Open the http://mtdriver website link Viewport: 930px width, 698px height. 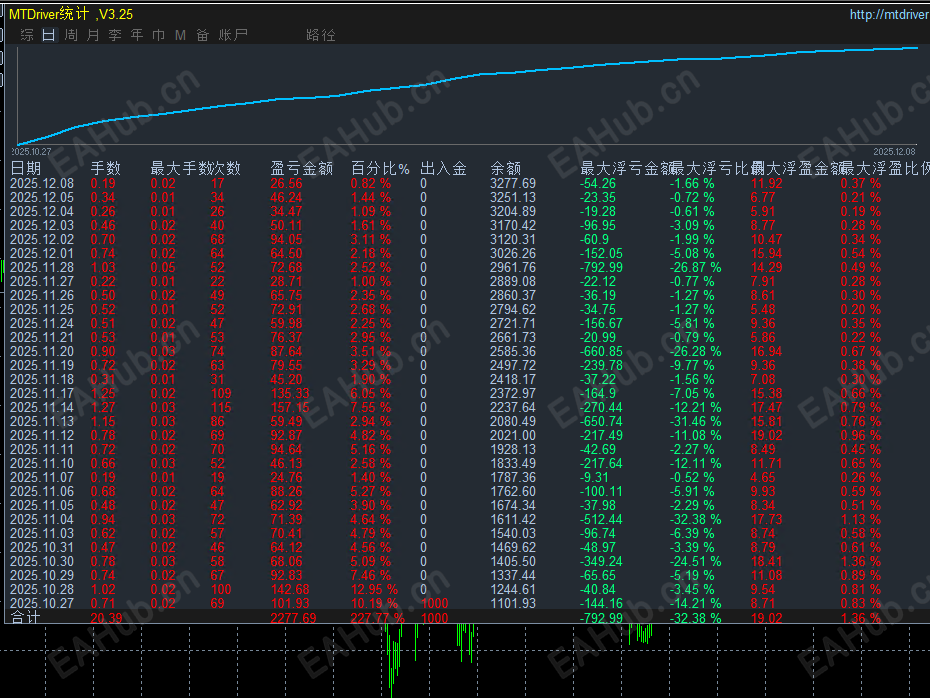[888, 14]
